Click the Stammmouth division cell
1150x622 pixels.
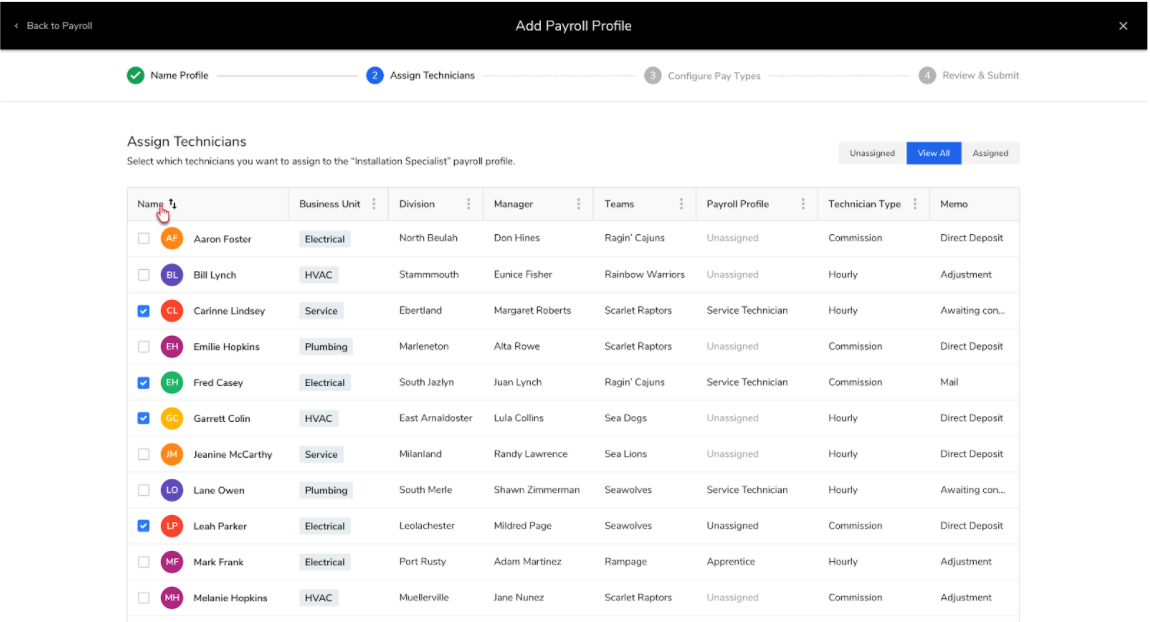[x=429, y=275]
